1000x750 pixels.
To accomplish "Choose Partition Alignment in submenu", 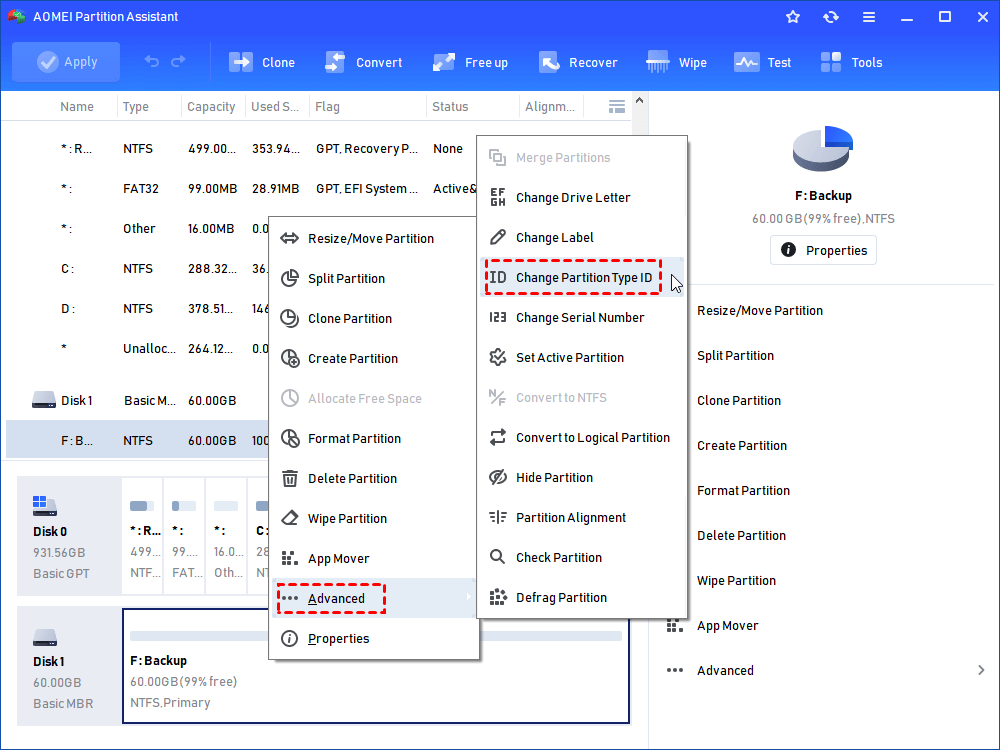I will click(582, 518).
